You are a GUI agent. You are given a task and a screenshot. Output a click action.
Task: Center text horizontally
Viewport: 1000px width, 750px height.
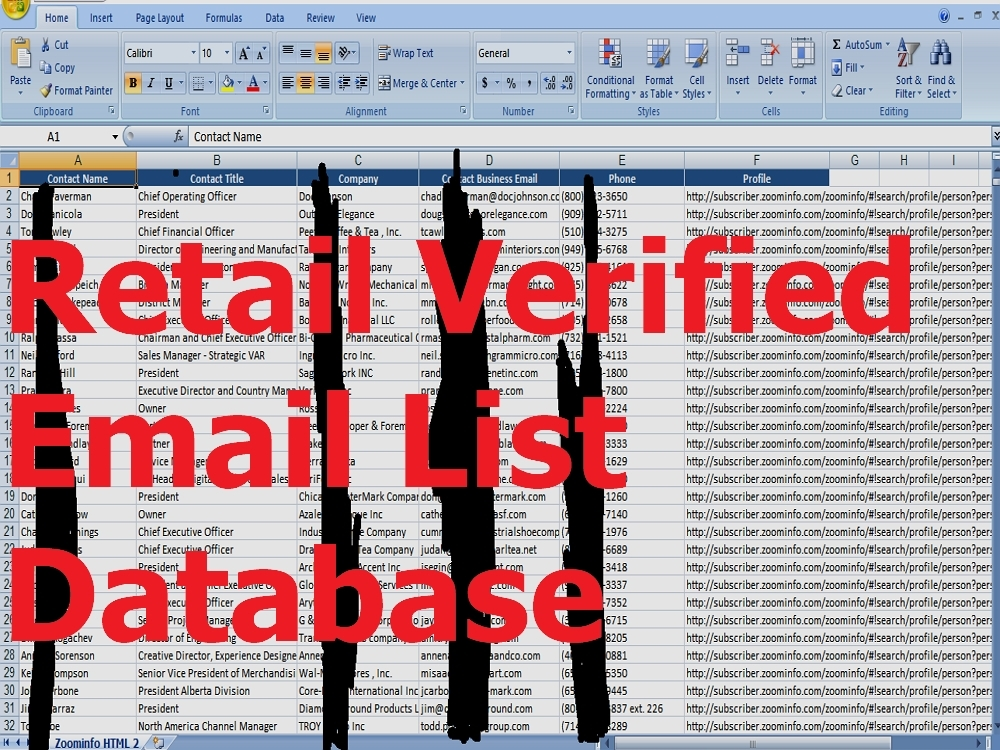[305, 83]
